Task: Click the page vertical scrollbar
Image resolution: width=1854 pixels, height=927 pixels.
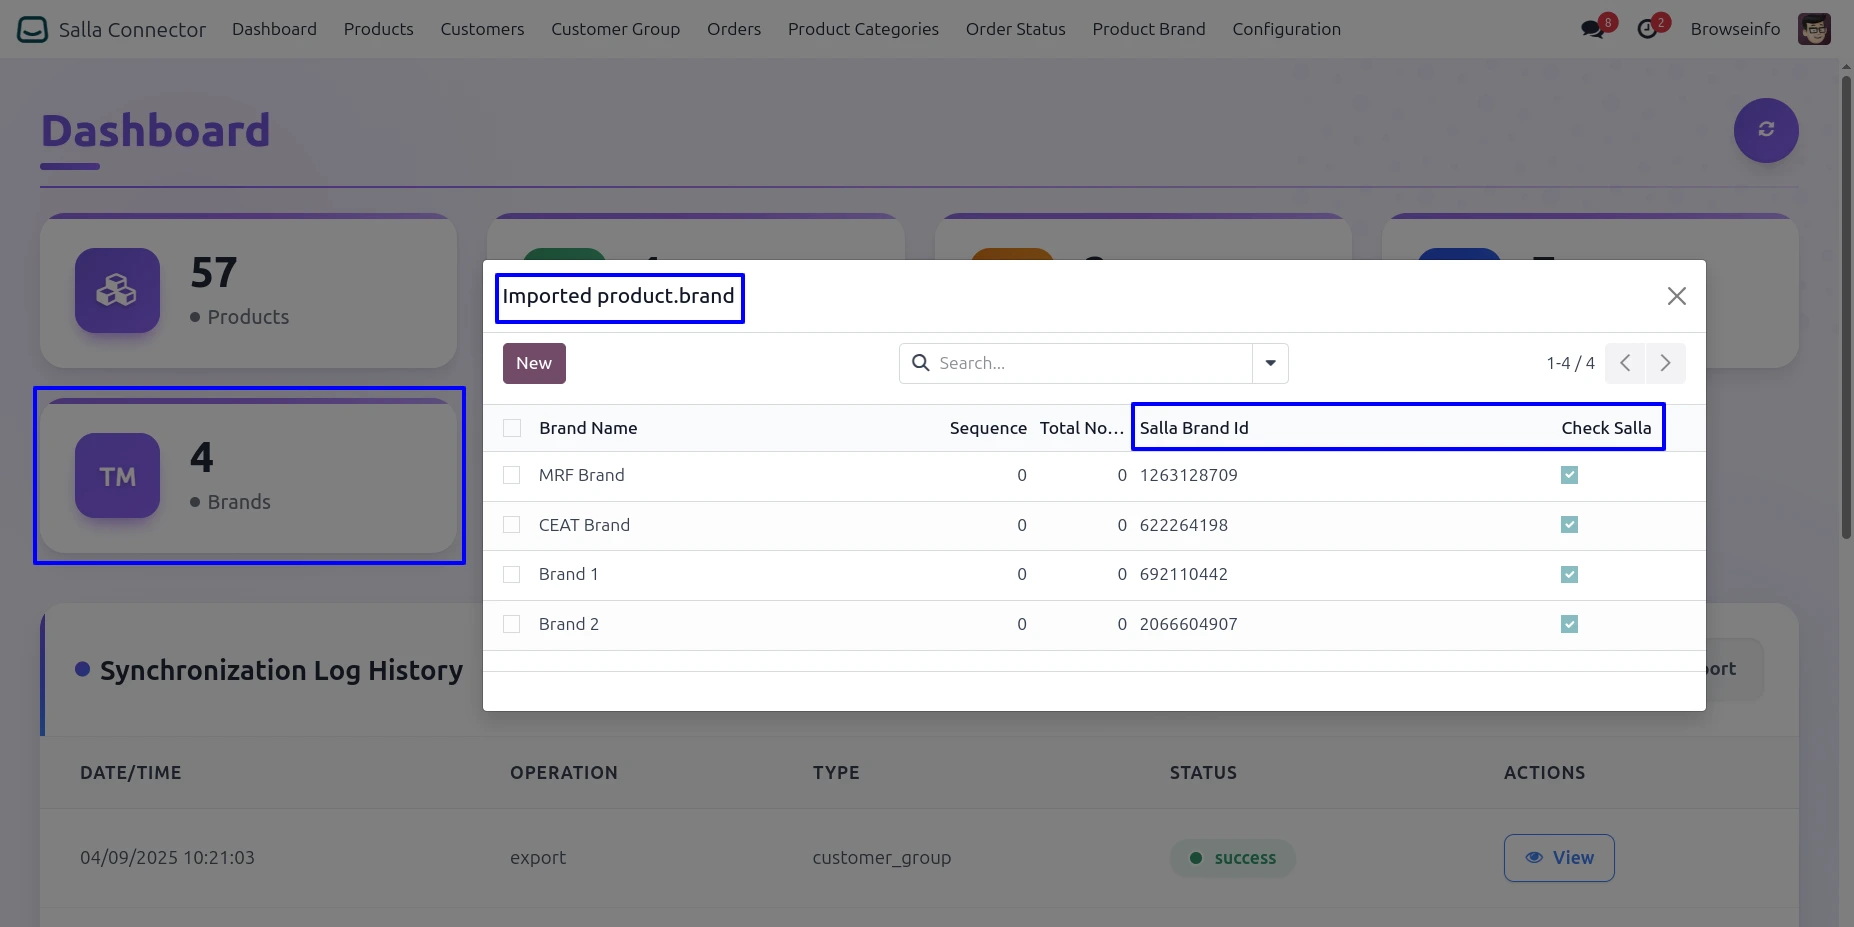Action: pos(1846,300)
